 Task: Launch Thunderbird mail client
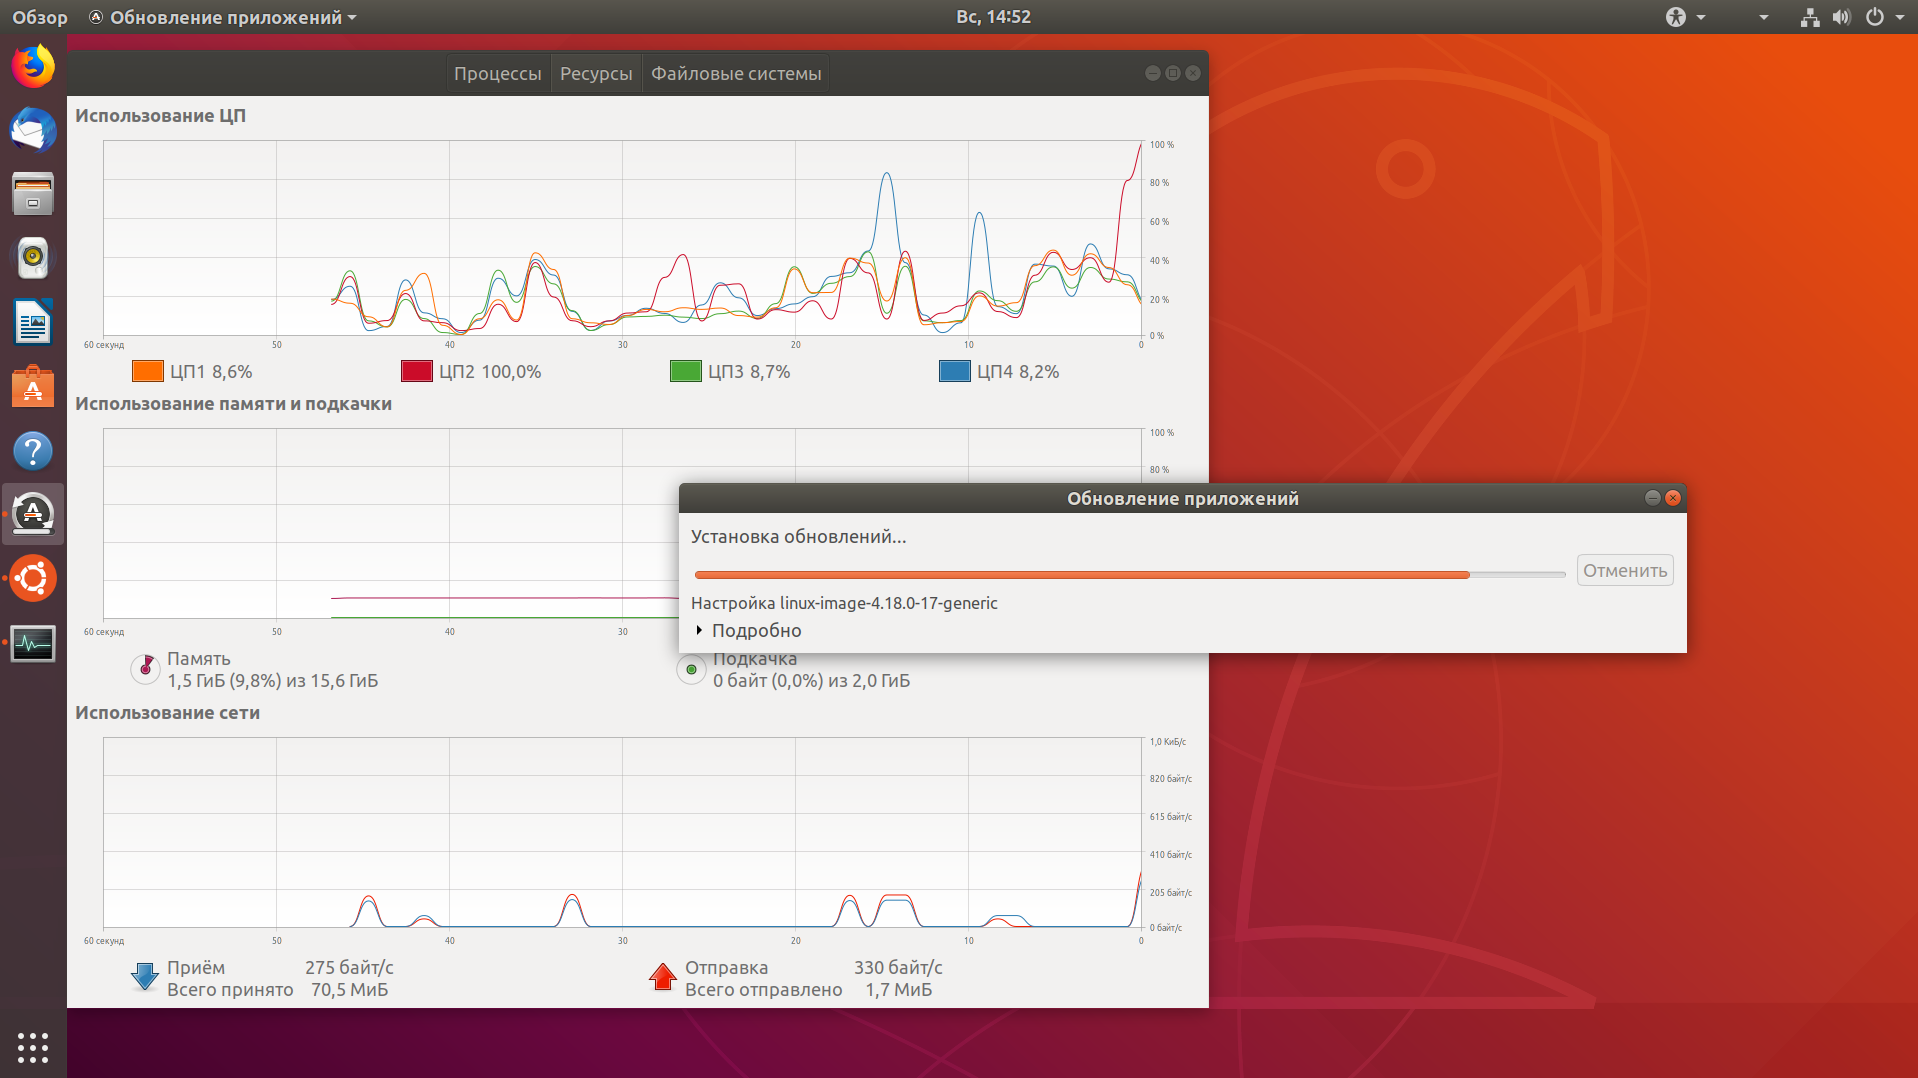coord(33,131)
